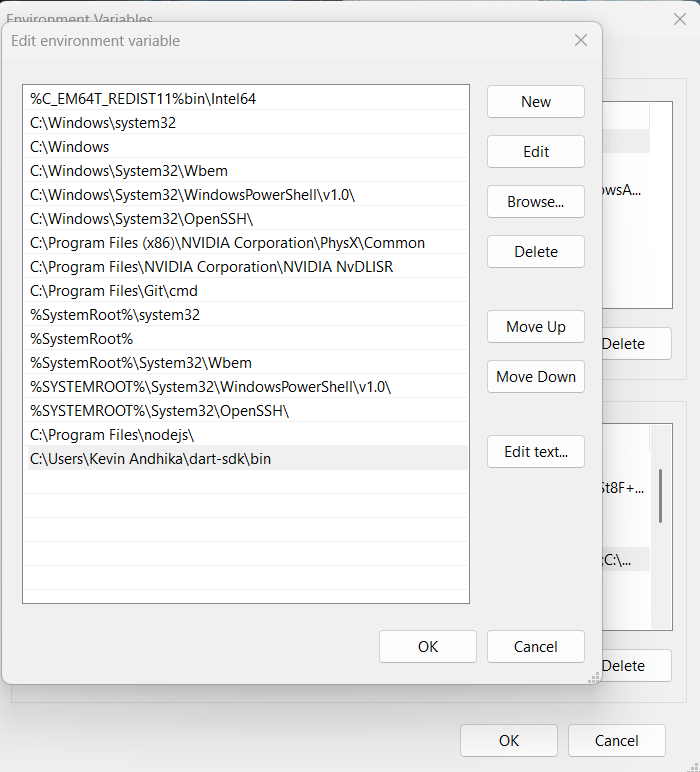This screenshot has width=700, height=772.
Task: Cancel the Edit environment variable dialog
Action: pyautogui.click(x=535, y=647)
